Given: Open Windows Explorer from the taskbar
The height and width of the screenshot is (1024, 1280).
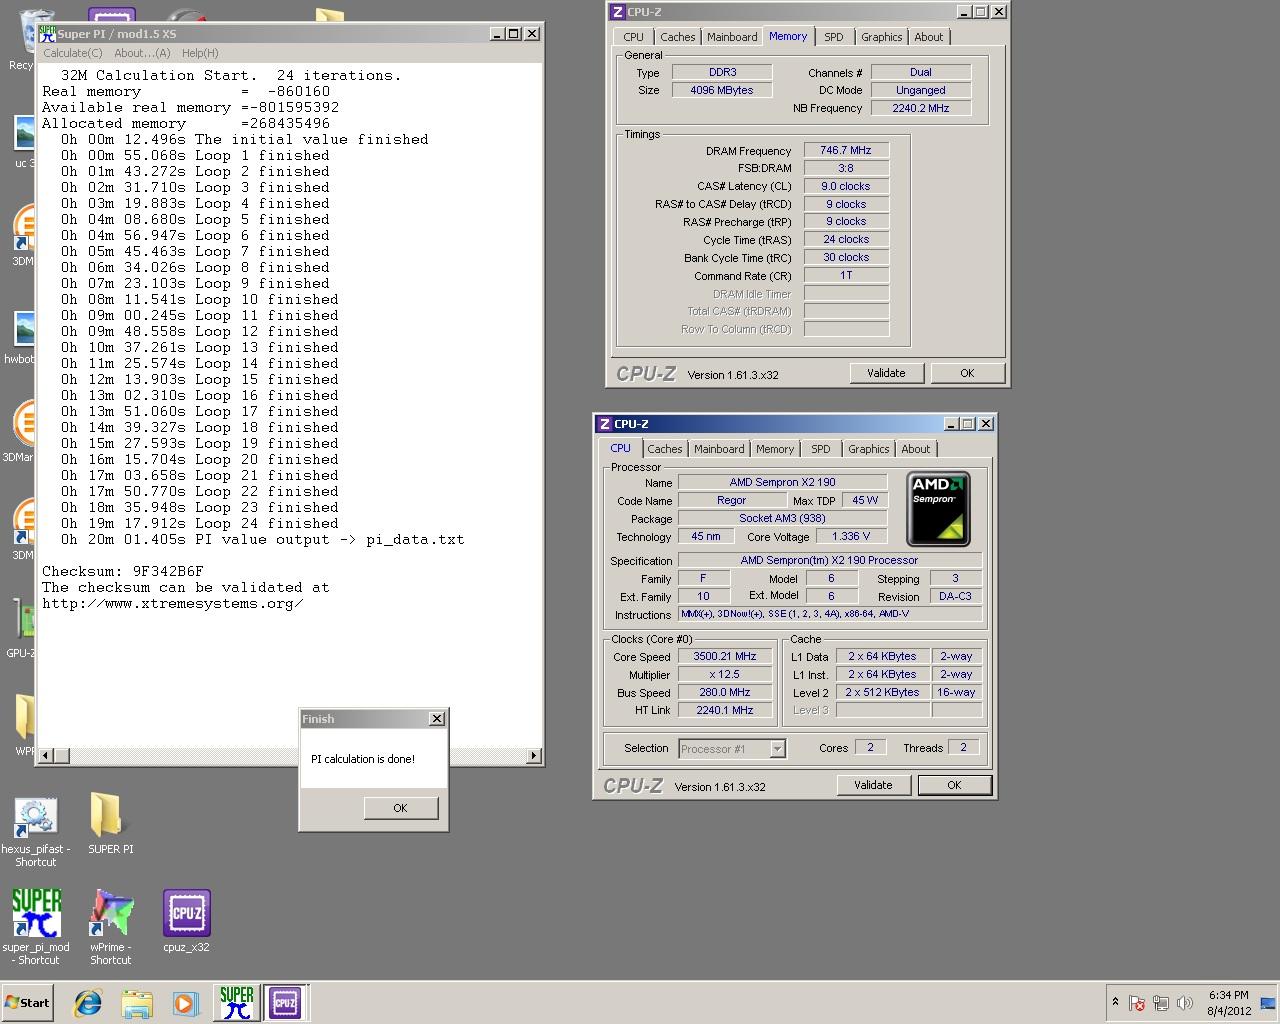Looking at the screenshot, I should pos(137,1003).
